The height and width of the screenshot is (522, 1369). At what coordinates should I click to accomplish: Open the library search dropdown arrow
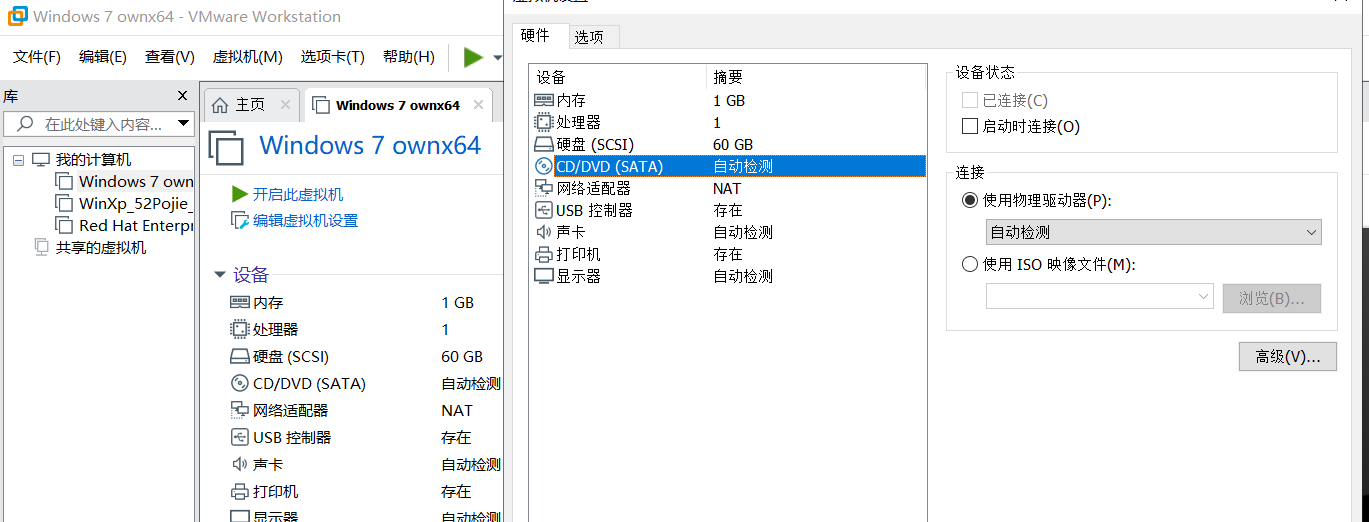click(x=183, y=124)
